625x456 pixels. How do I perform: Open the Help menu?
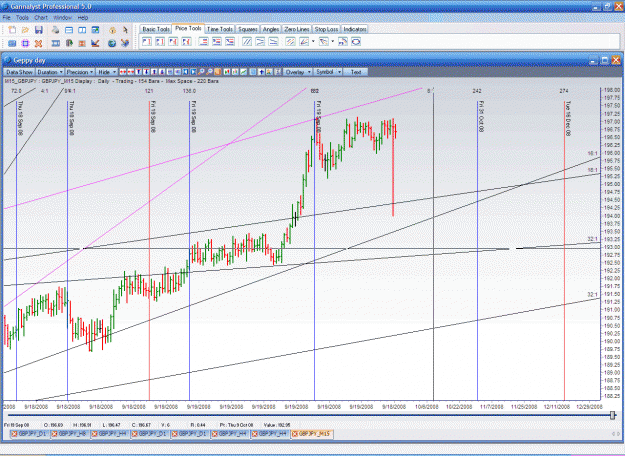click(x=83, y=18)
